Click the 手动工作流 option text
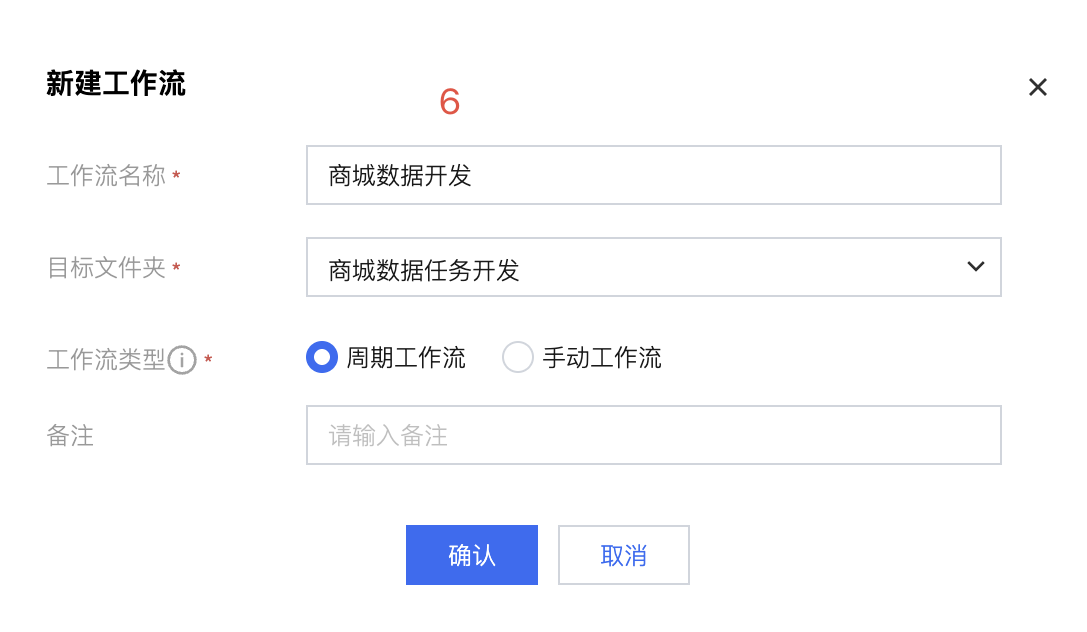The height and width of the screenshot is (632, 1087). (602, 358)
